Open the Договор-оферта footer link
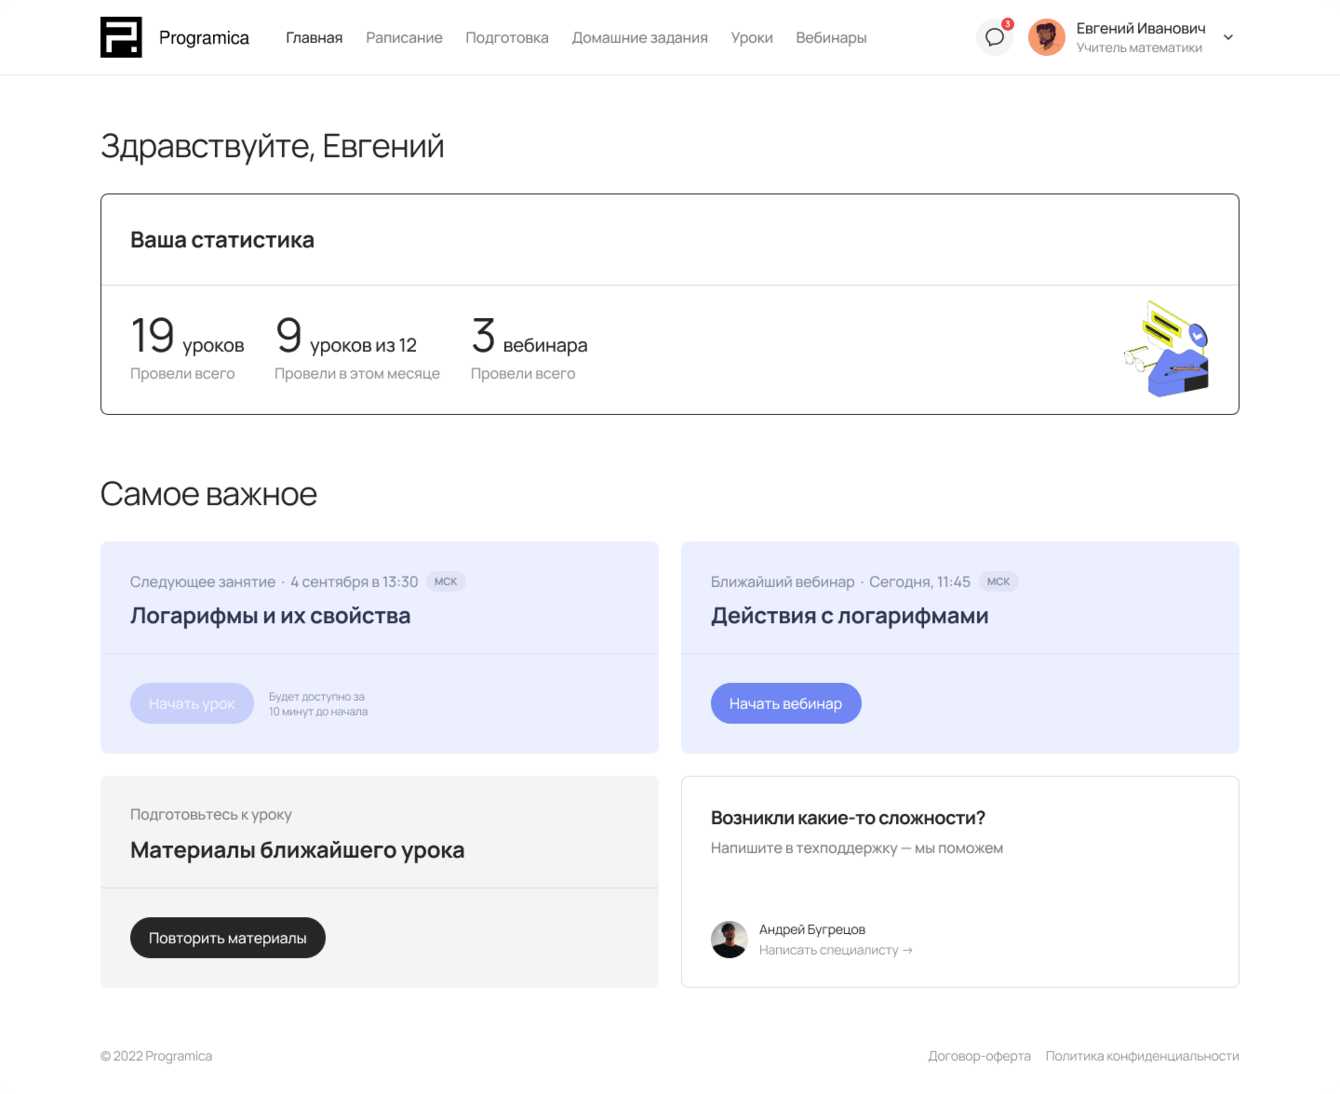This screenshot has width=1340, height=1094. point(979,1056)
